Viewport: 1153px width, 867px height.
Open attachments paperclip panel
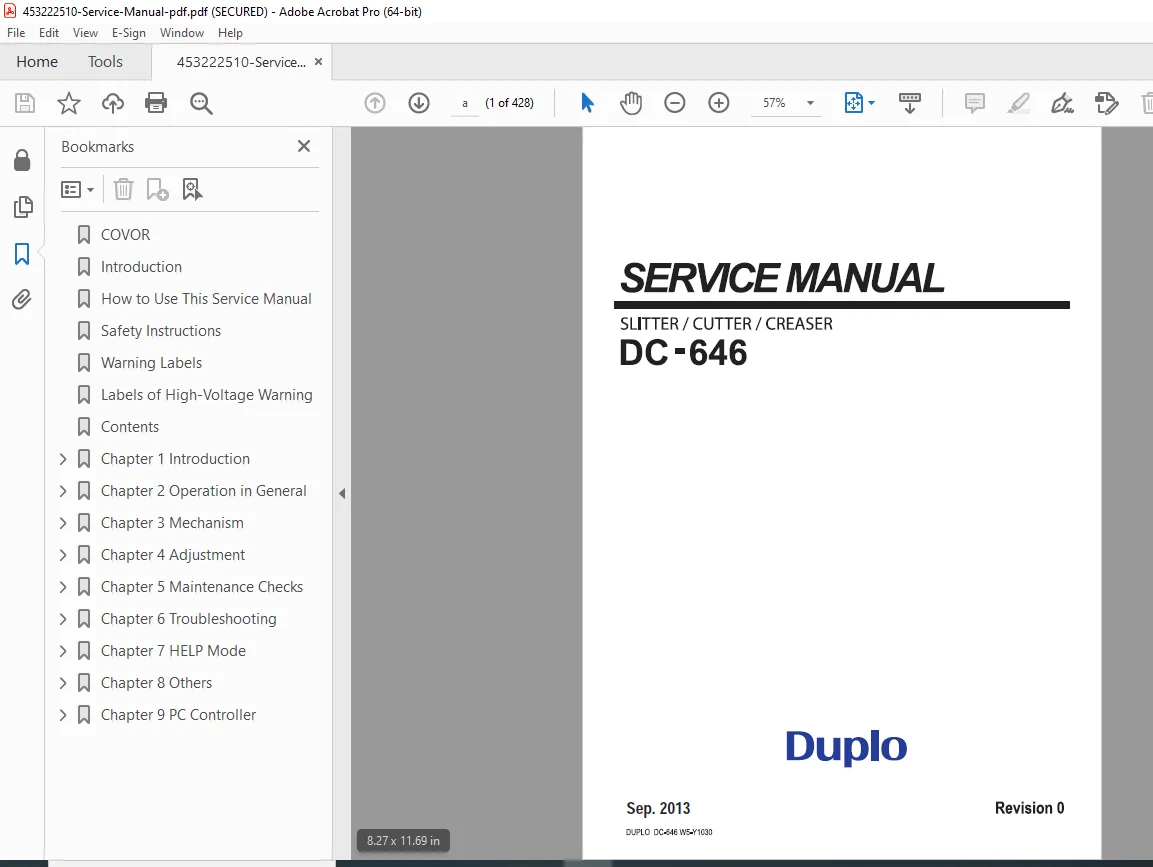[x=21, y=300]
